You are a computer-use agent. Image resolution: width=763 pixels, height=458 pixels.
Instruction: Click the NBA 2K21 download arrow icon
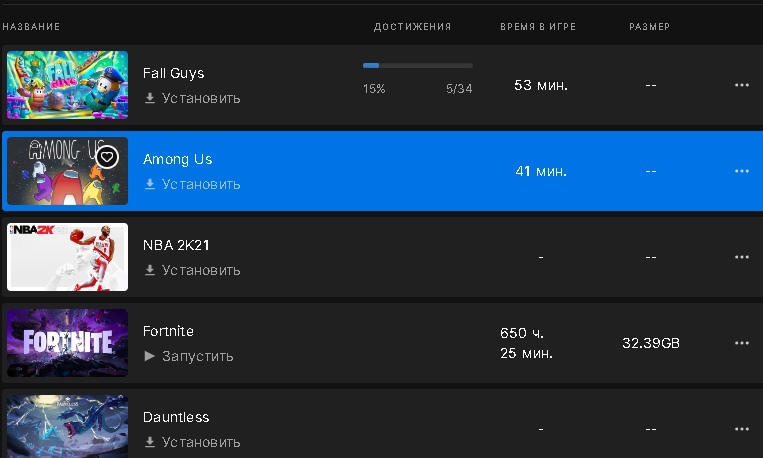tap(150, 270)
